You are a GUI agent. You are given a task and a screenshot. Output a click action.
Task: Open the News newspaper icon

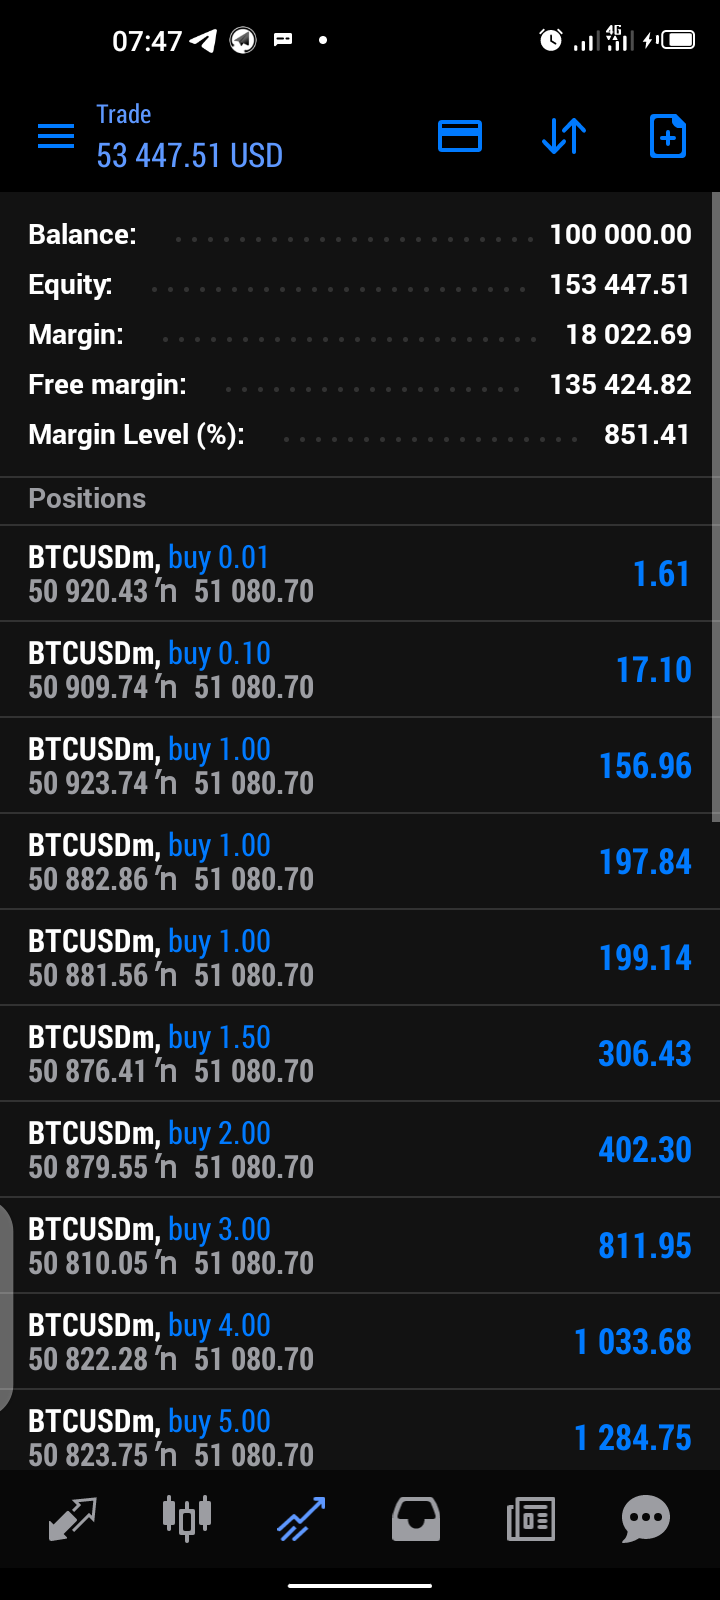pos(531,1518)
